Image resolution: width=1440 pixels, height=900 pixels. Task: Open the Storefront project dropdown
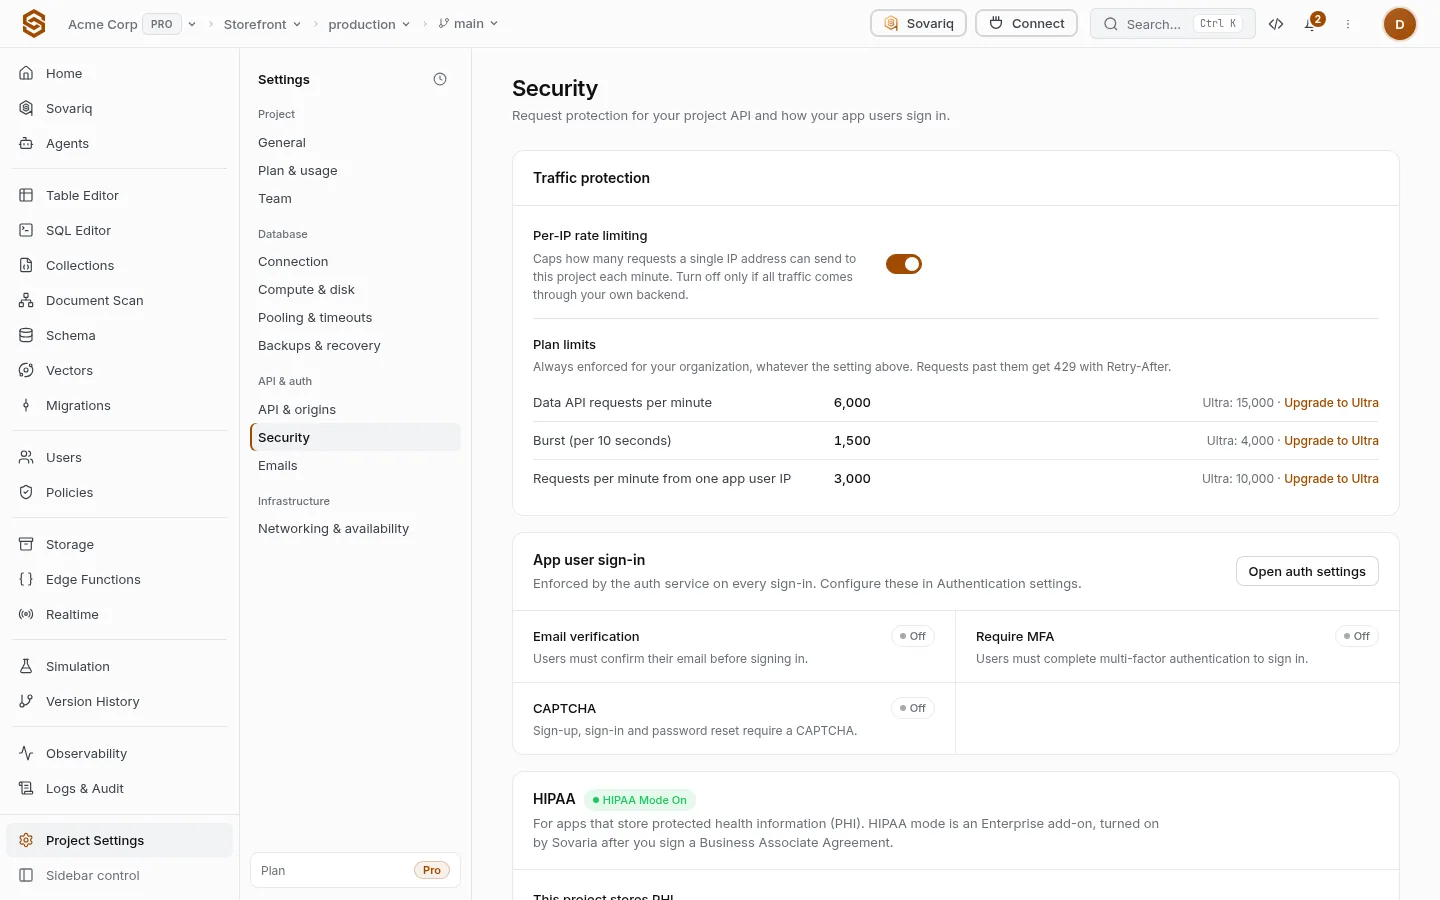tap(262, 24)
